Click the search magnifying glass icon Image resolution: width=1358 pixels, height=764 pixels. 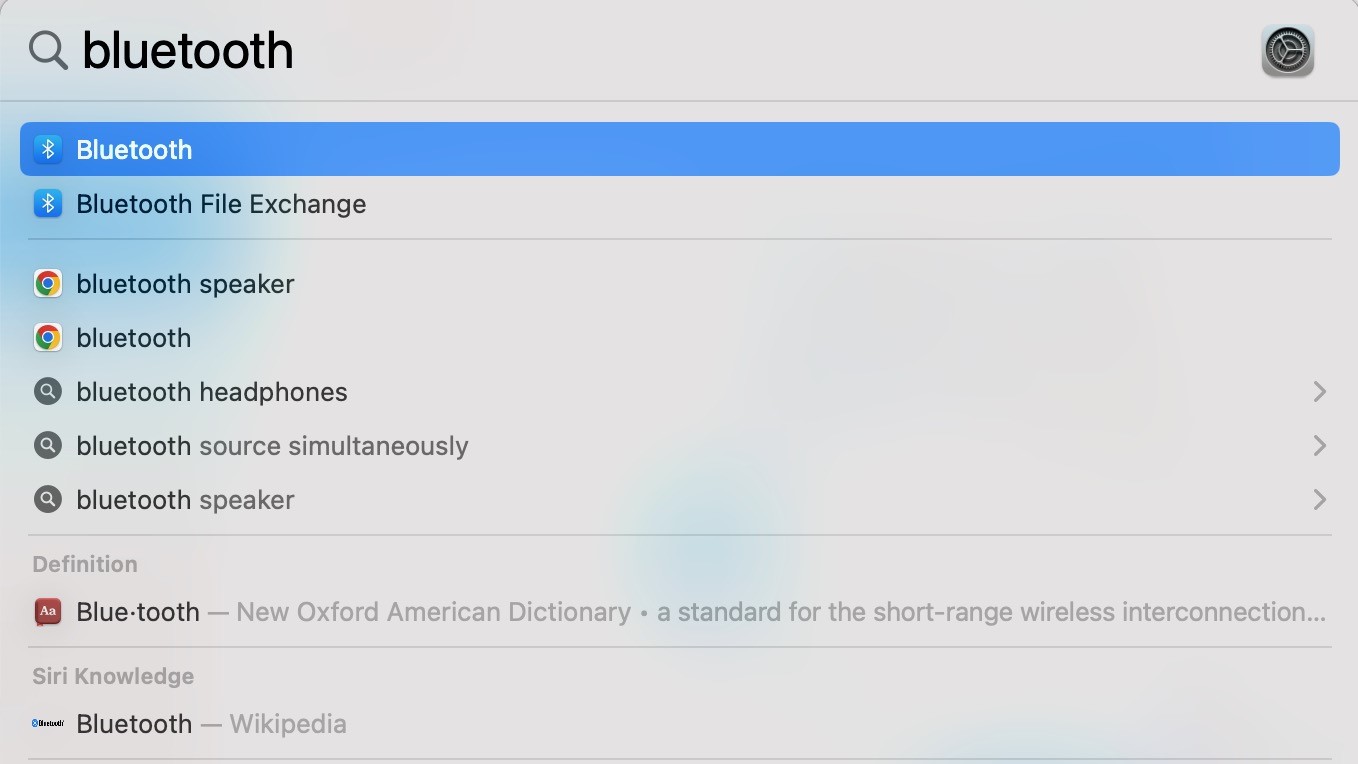[x=48, y=50]
